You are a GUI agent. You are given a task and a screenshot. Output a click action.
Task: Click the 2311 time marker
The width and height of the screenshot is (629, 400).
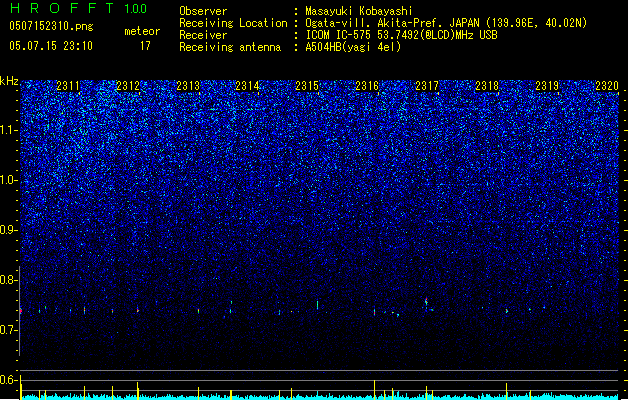pyautogui.click(x=68, y=86)
